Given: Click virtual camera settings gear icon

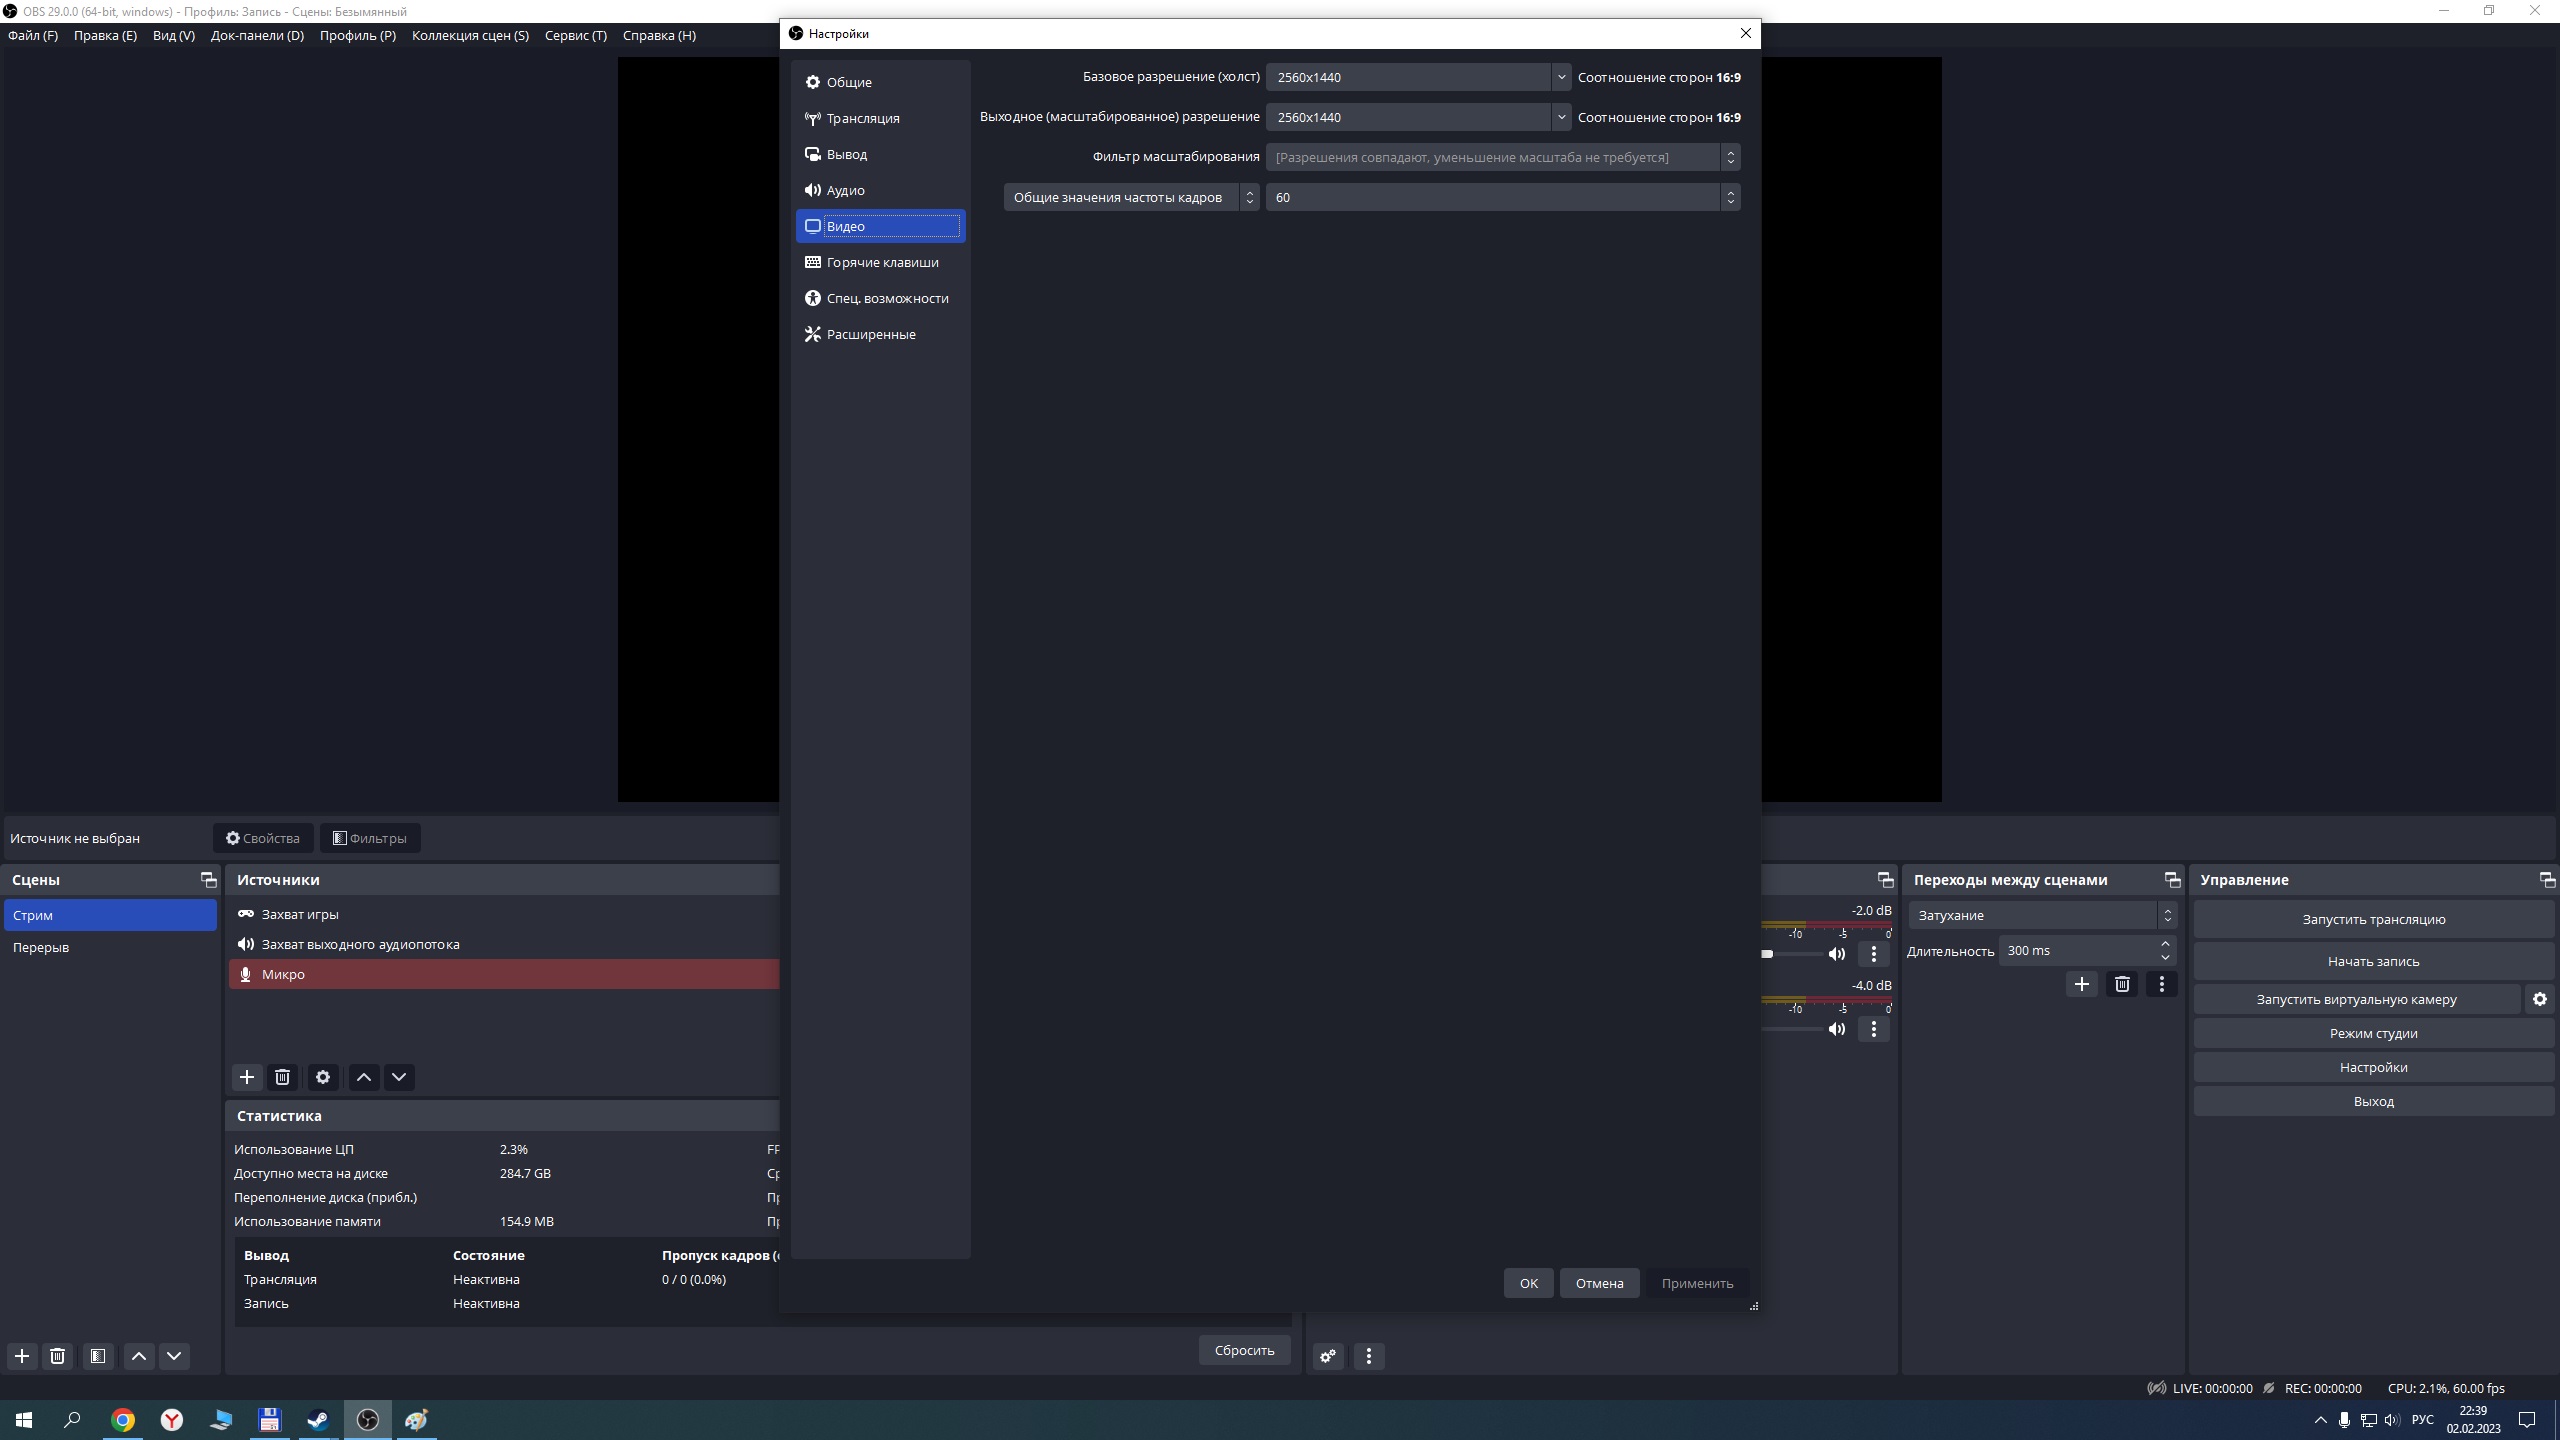Looking at the screenshot, I should pos(2539,999).
